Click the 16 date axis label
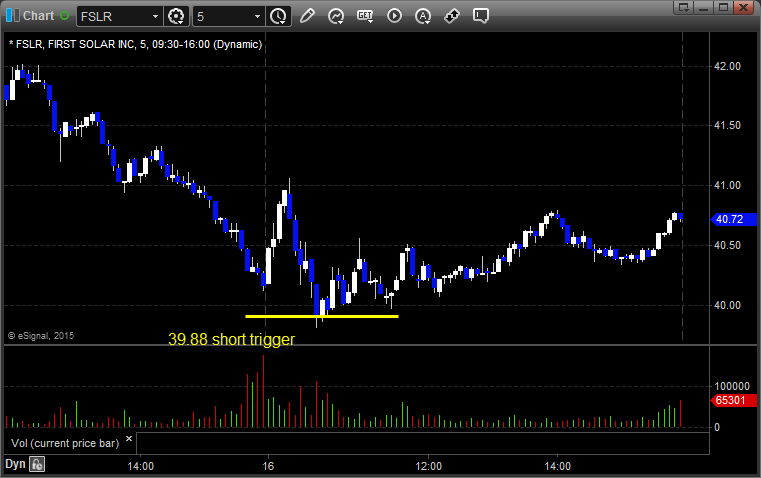The image size is (761, 478). coord(268,466)
